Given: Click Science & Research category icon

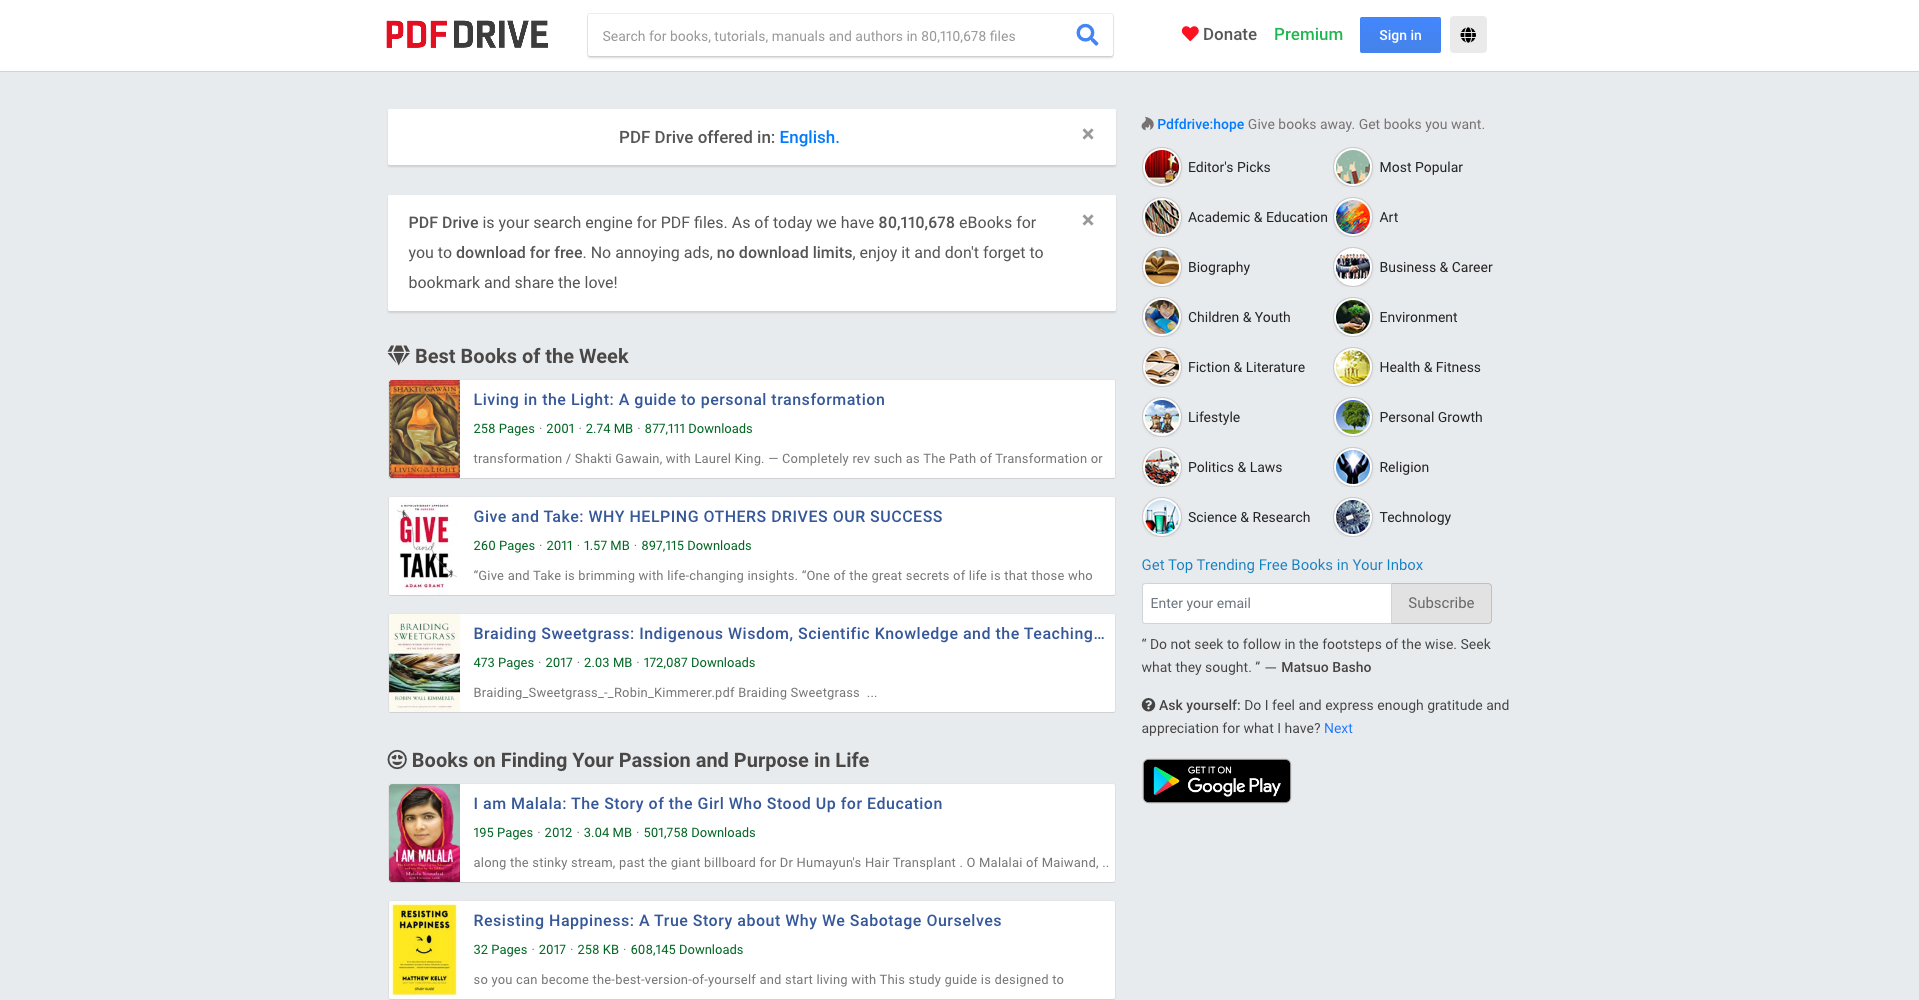Looking at the screenshot, I should 1162,517.
